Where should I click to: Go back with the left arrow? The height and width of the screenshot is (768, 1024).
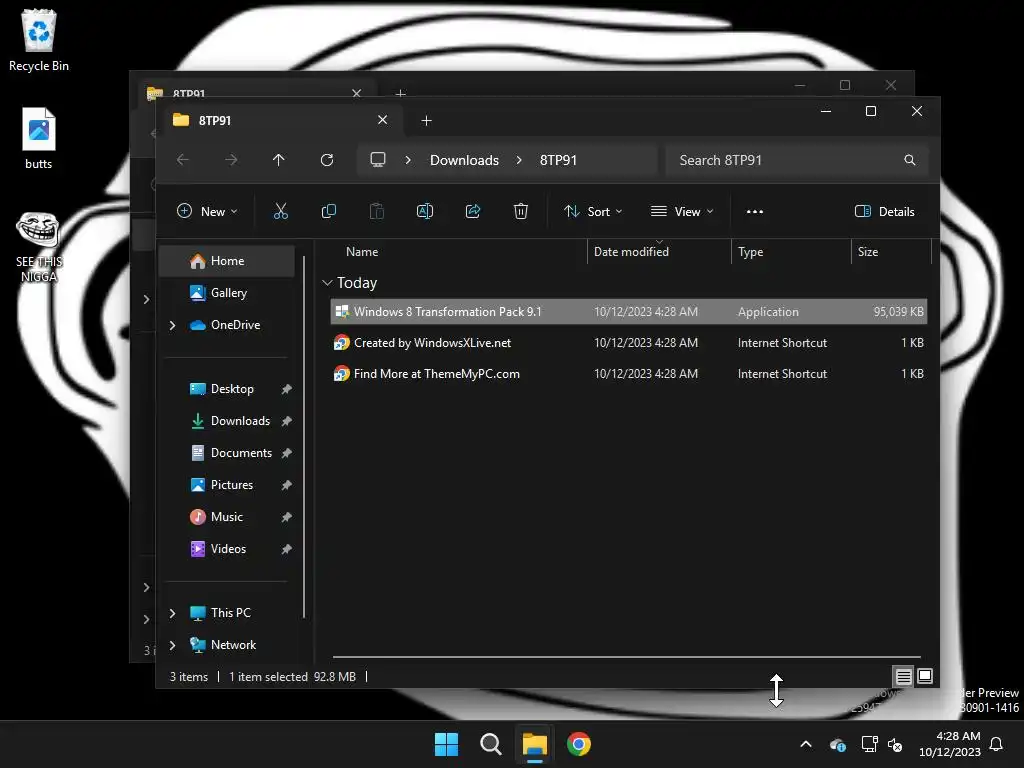coord(183,160)
